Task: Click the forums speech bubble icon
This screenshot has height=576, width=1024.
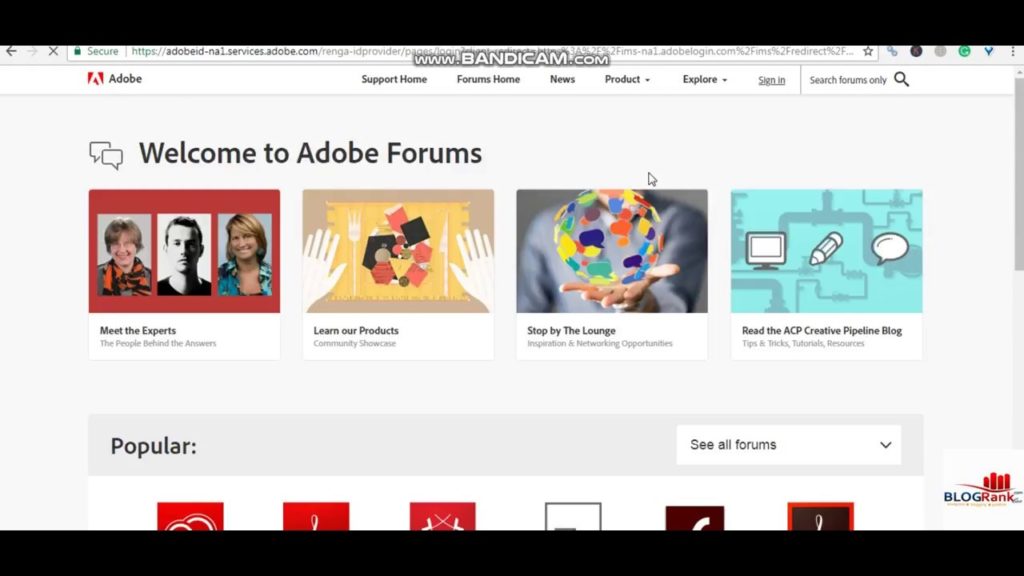Action: click(106, 155)
